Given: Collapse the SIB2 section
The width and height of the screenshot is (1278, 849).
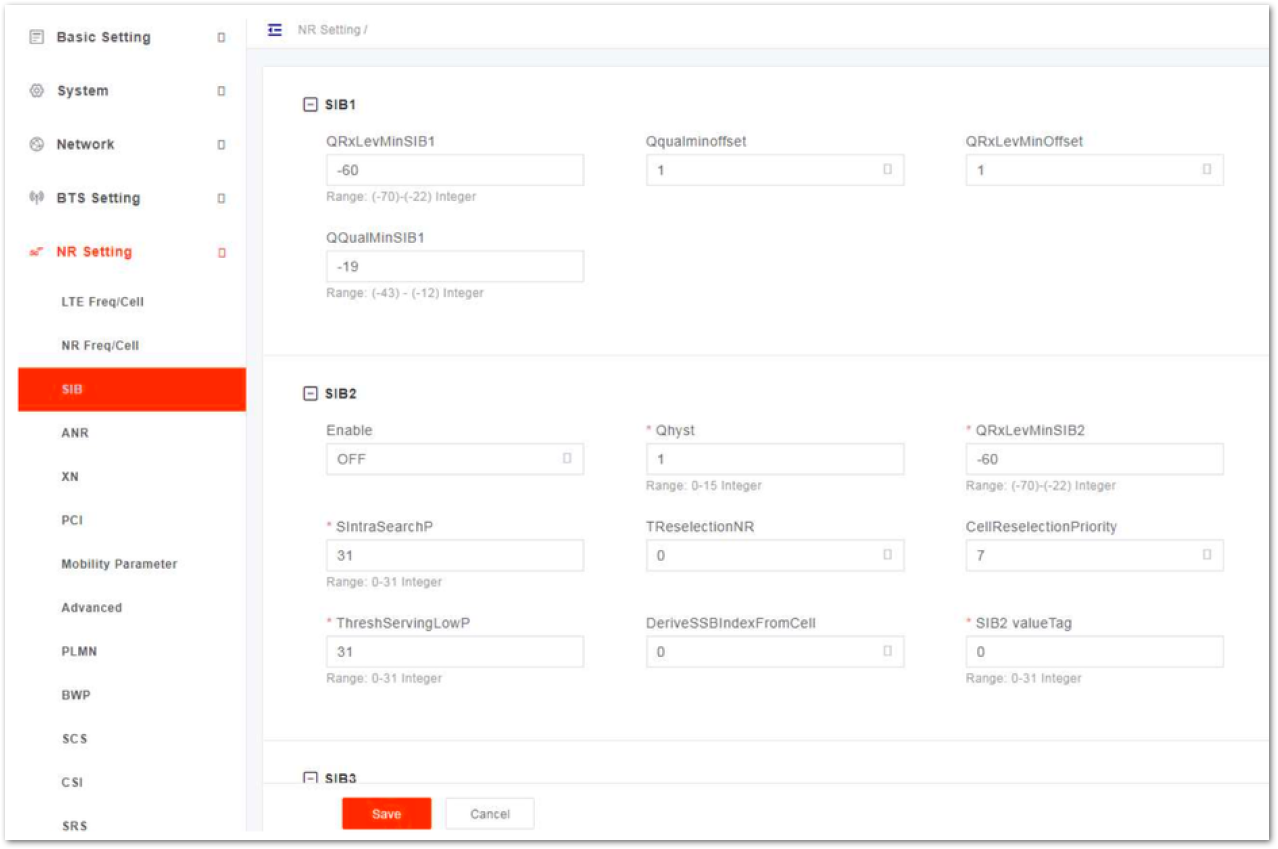Looking at the screenshot, I should click(x=310, y=394).
